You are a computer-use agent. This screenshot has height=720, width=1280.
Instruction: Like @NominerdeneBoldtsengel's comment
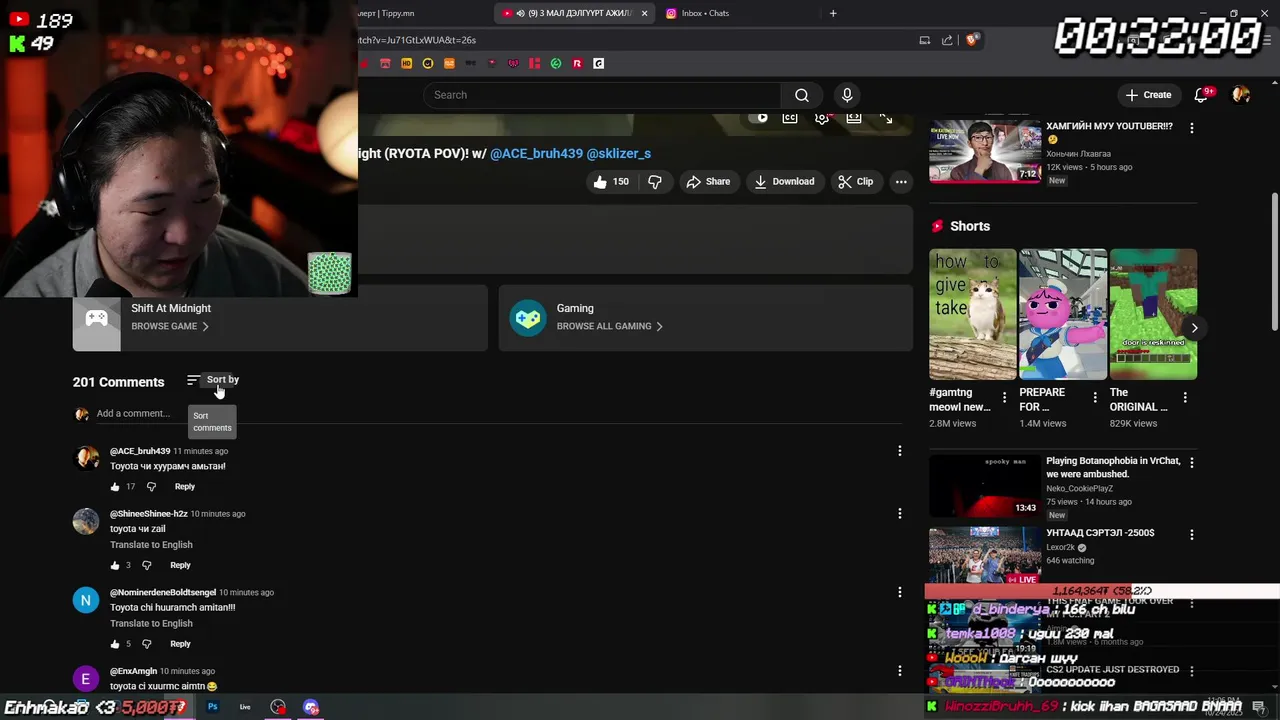[115, 645]
